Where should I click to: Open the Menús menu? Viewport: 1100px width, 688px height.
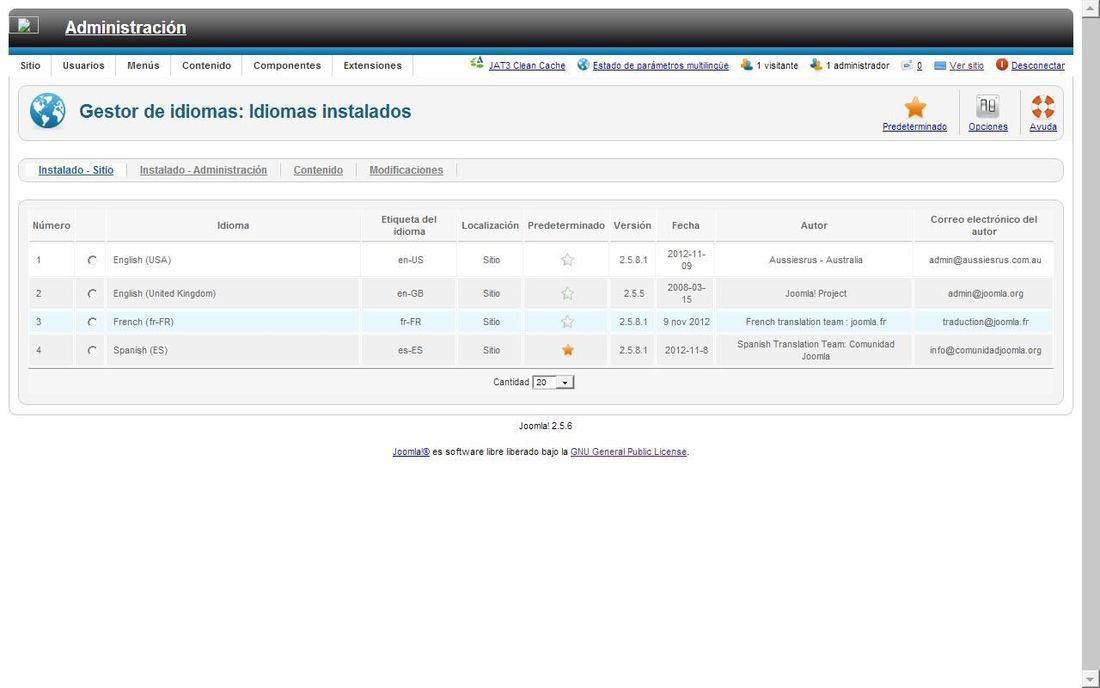point(143,65)
